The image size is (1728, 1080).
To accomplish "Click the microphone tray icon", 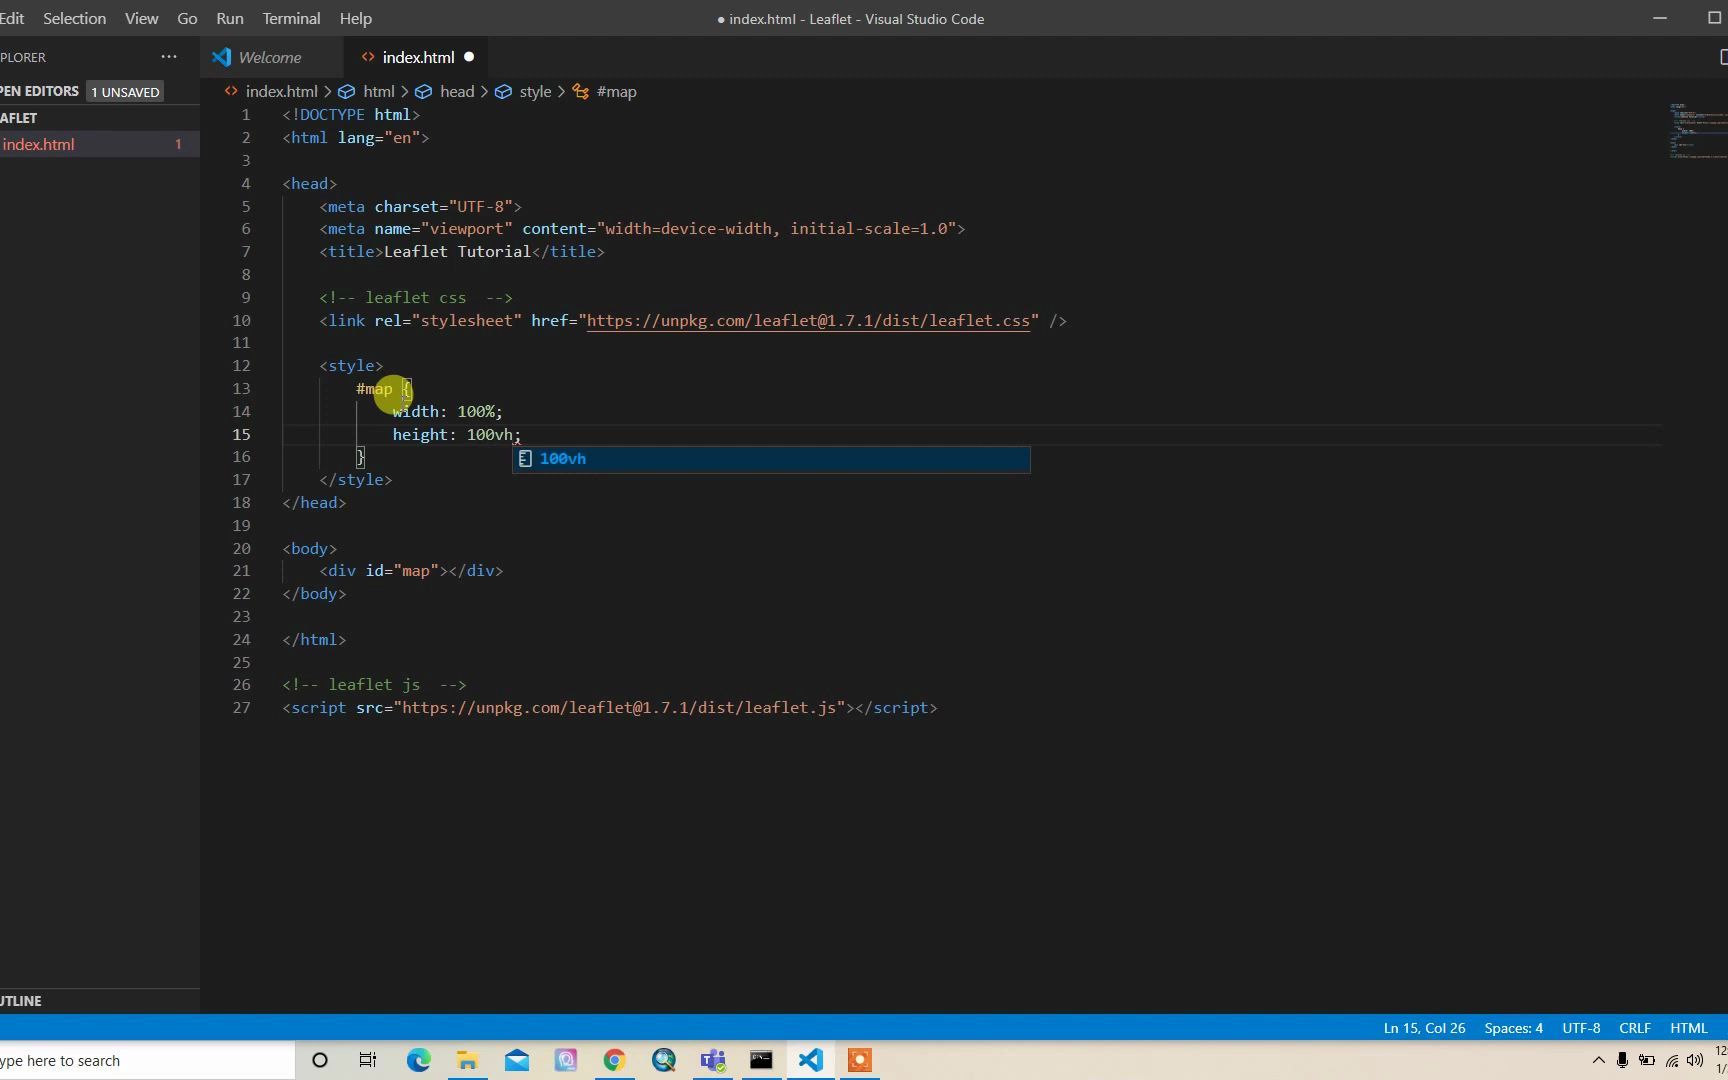I will click(x=1622, y=1061).
